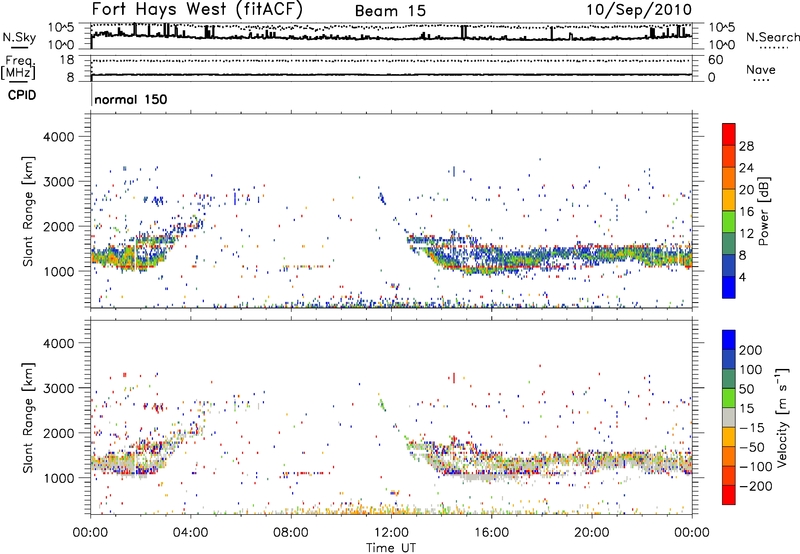Pick the red top segment of the power colorbar
This screenshot has height=554, width=800.
[729, 135]
